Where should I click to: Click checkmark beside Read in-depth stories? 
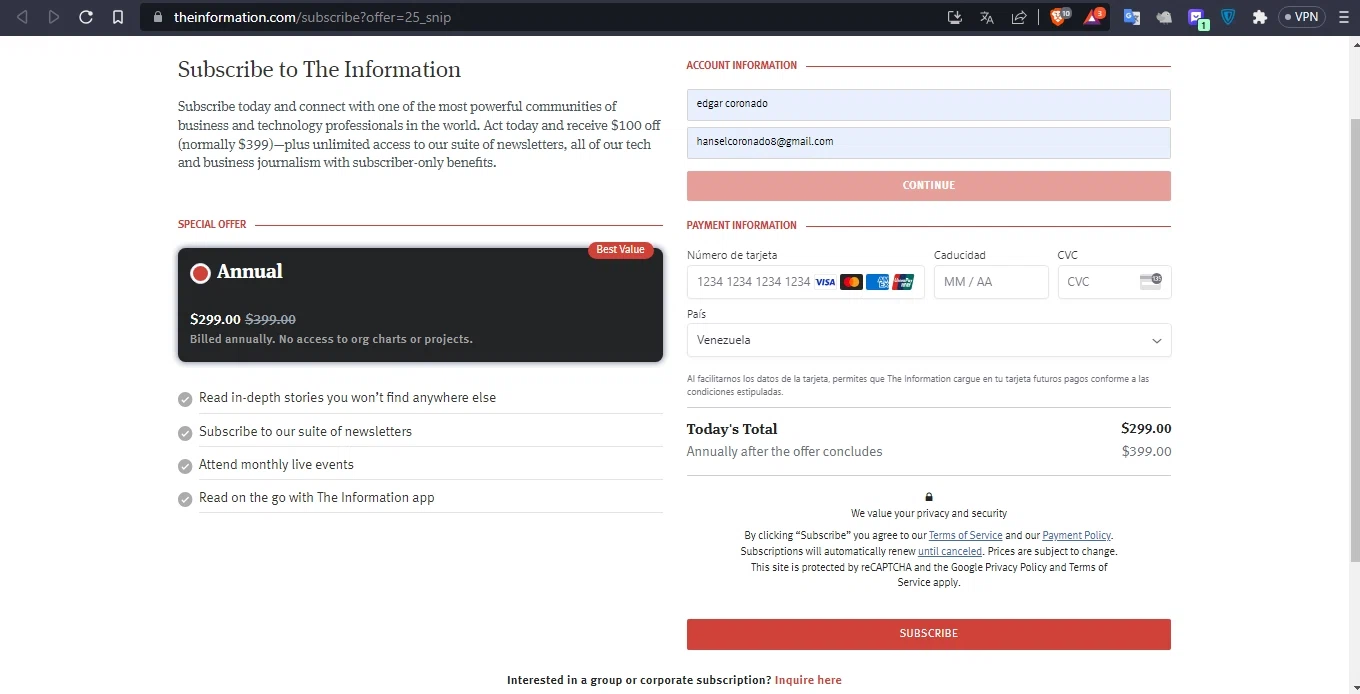coord(185,399)
